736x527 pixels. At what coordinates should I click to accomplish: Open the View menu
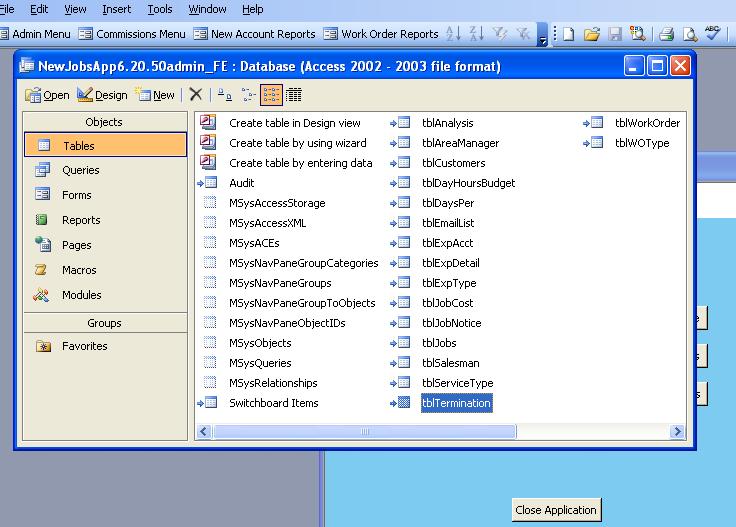click(x=75, y=9)
